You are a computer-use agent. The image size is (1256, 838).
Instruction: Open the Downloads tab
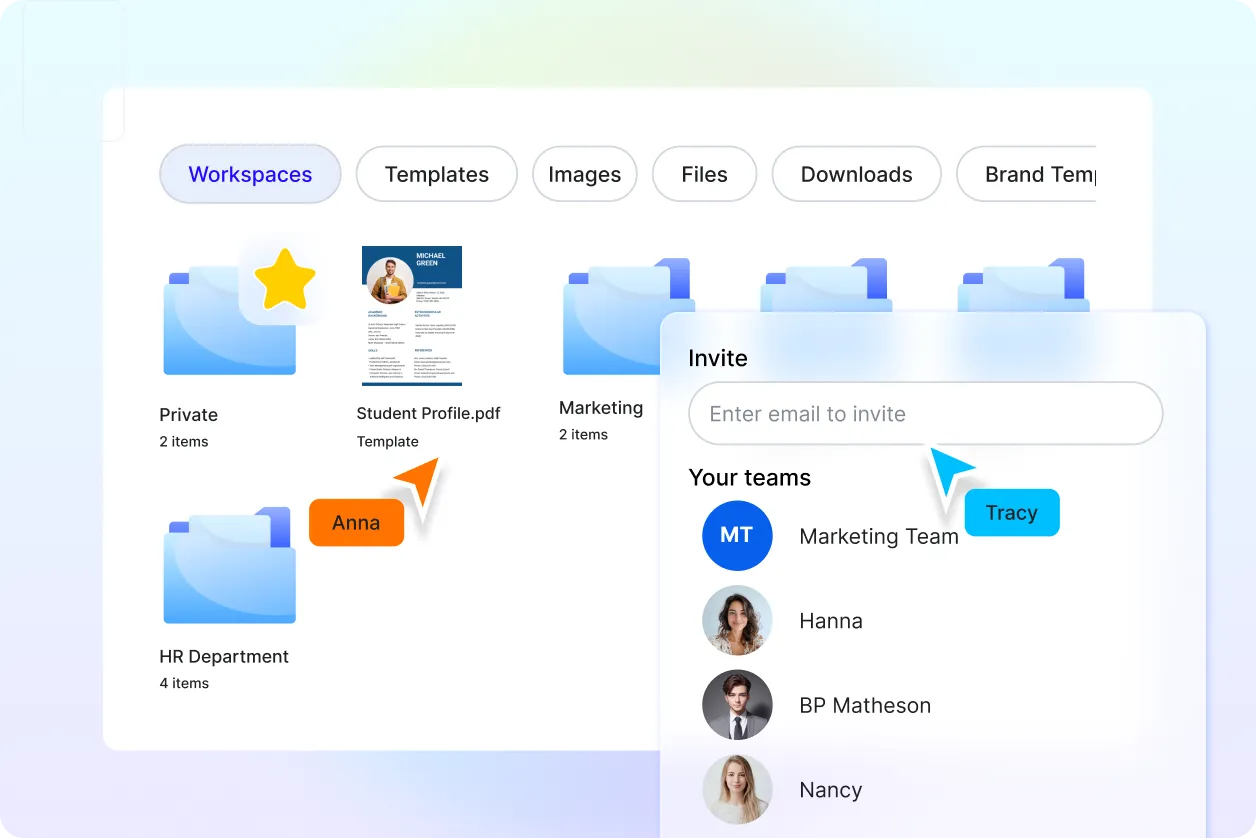(856, 174)
